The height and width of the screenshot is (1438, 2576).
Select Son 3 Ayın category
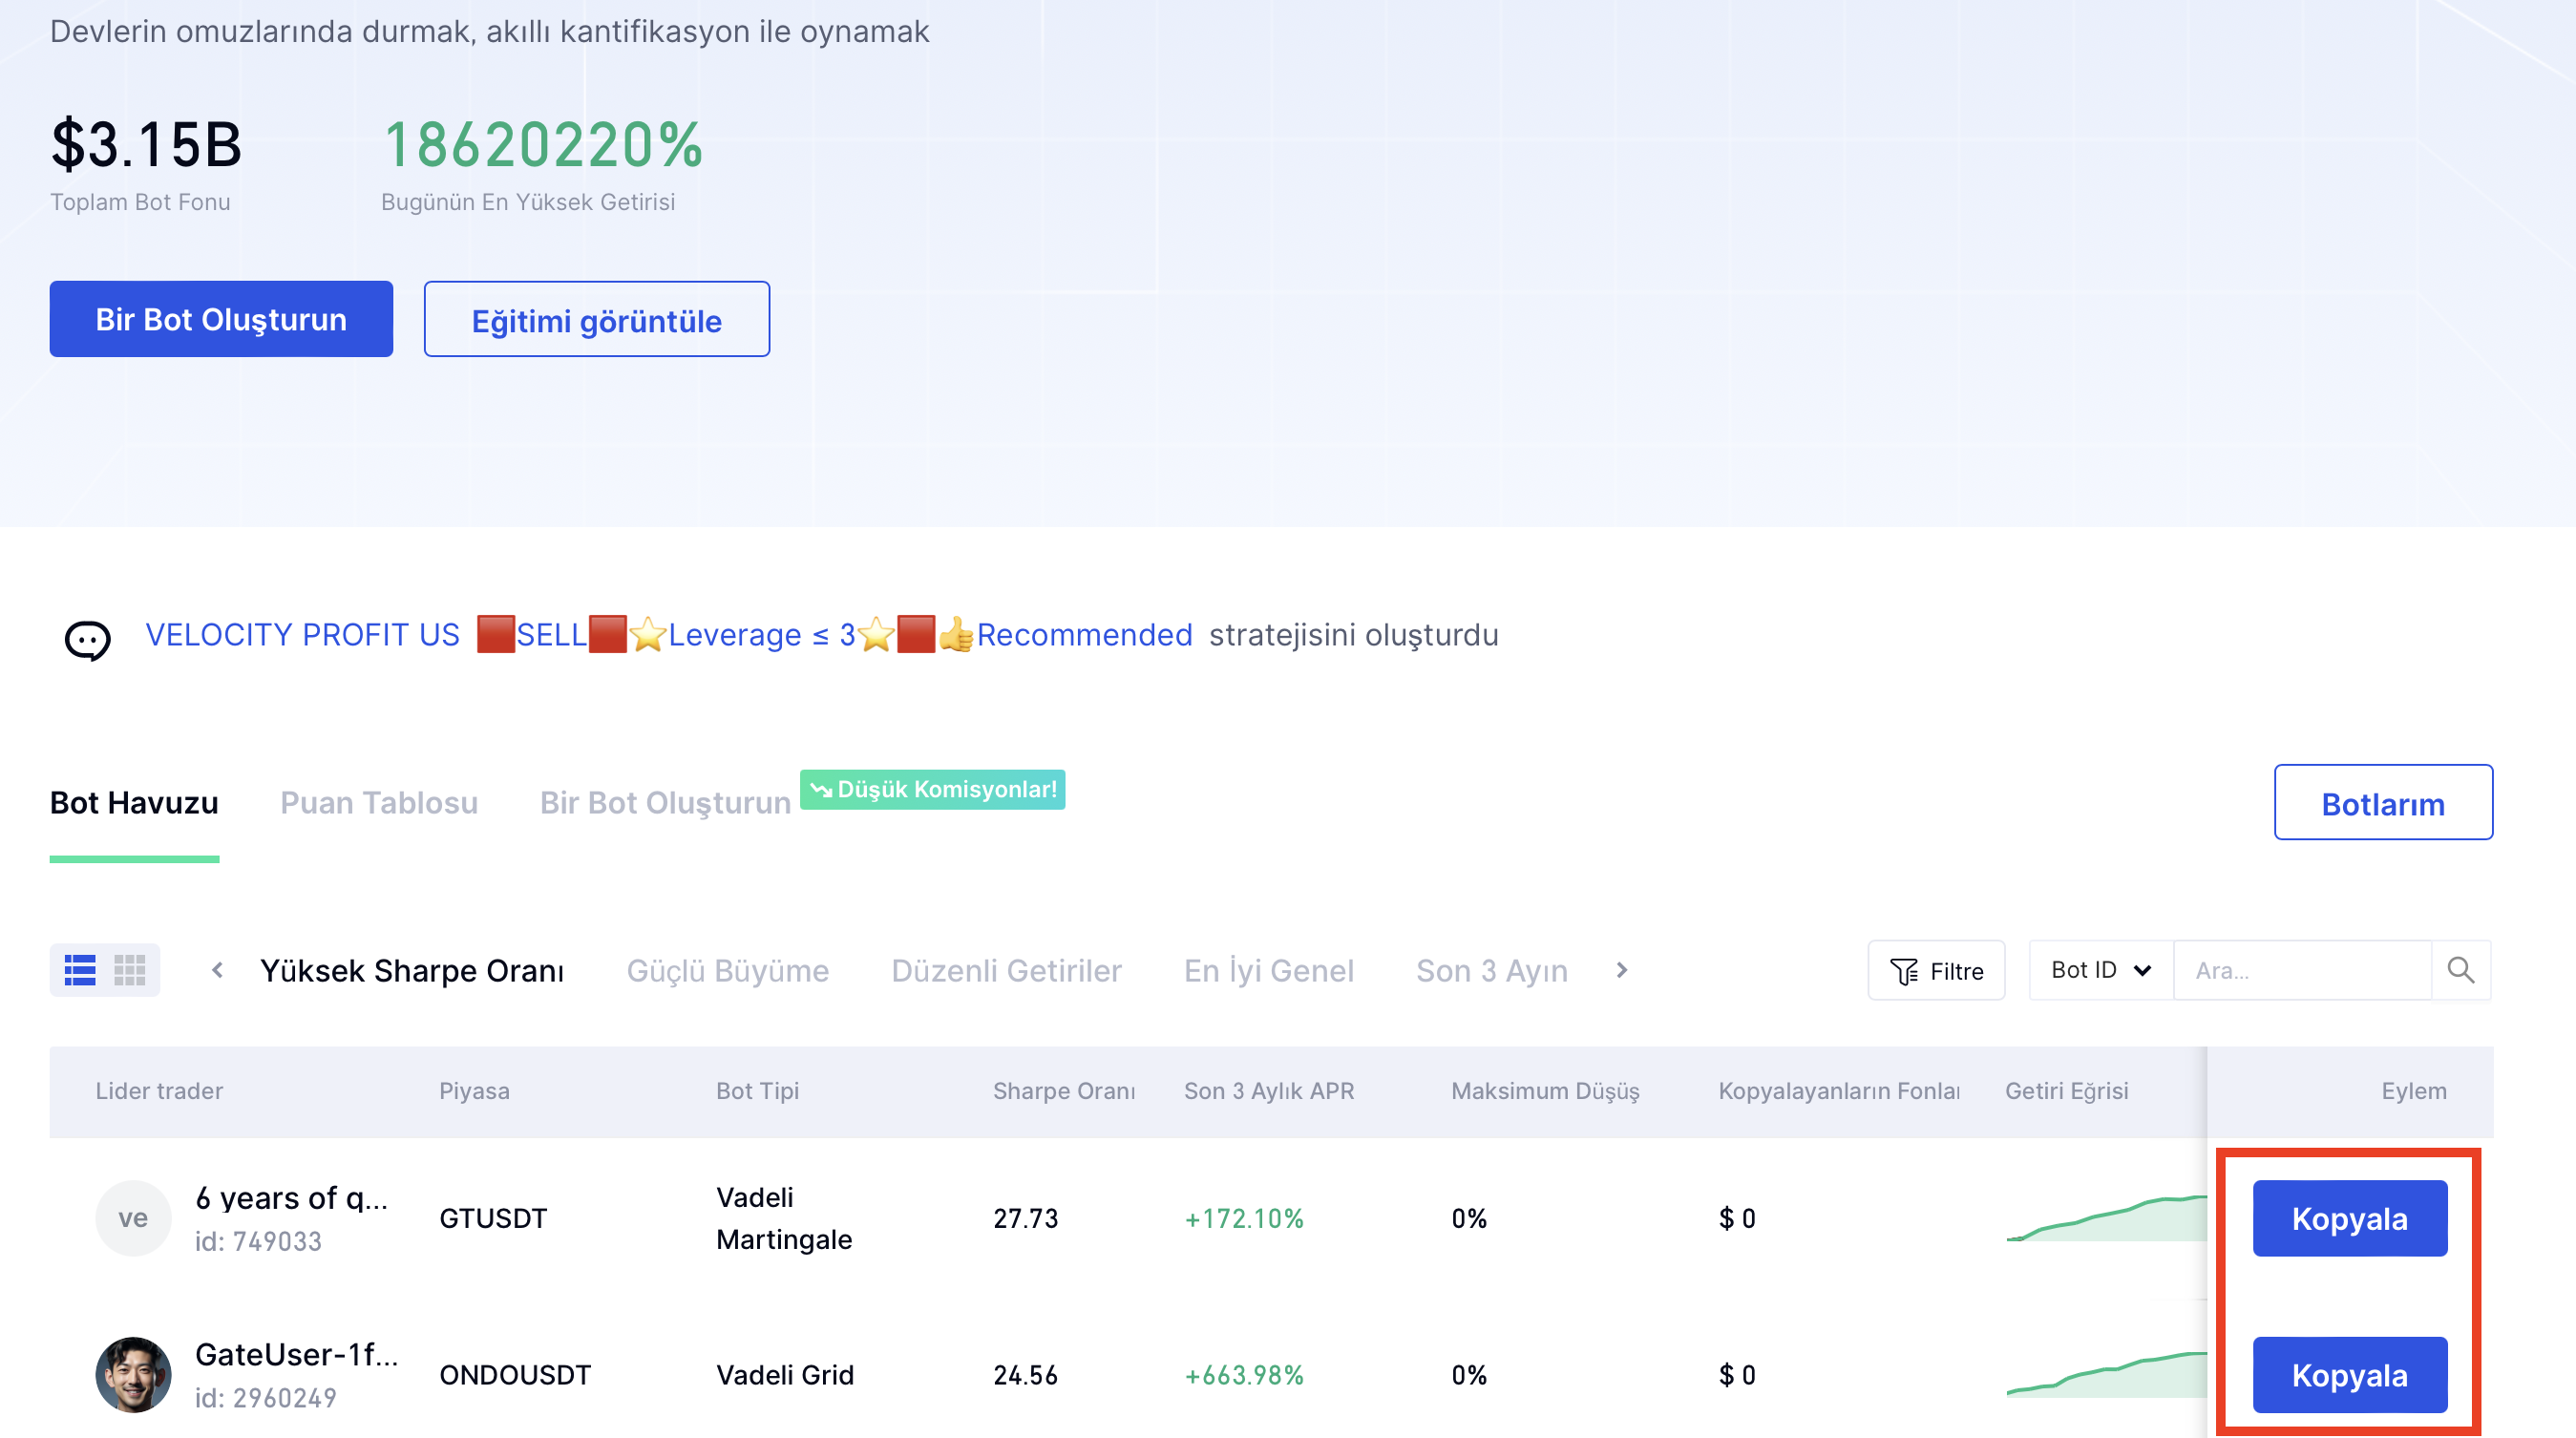1491,970
